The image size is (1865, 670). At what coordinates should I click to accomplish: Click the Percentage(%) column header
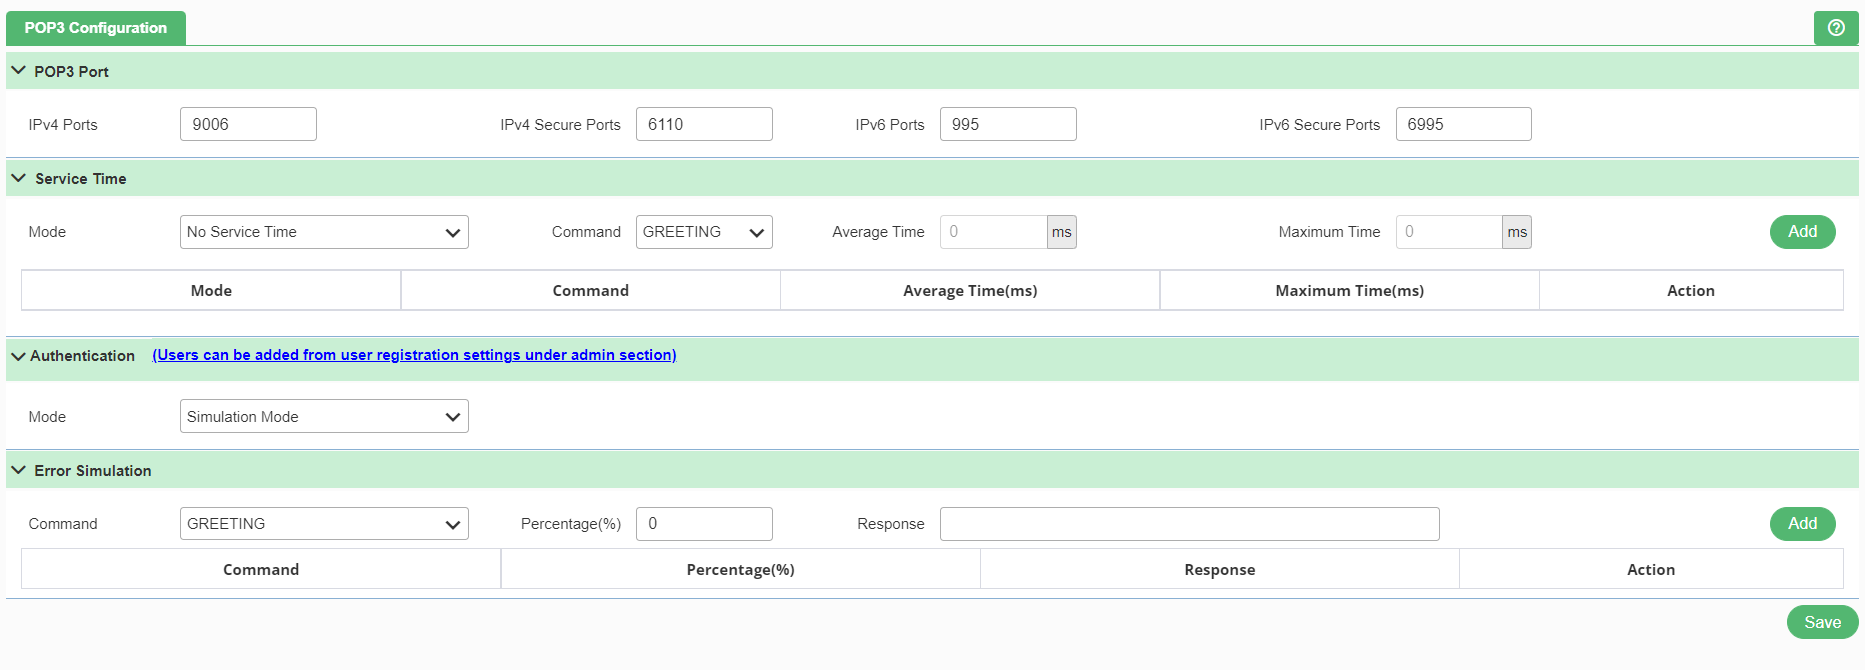coord(741,570)
